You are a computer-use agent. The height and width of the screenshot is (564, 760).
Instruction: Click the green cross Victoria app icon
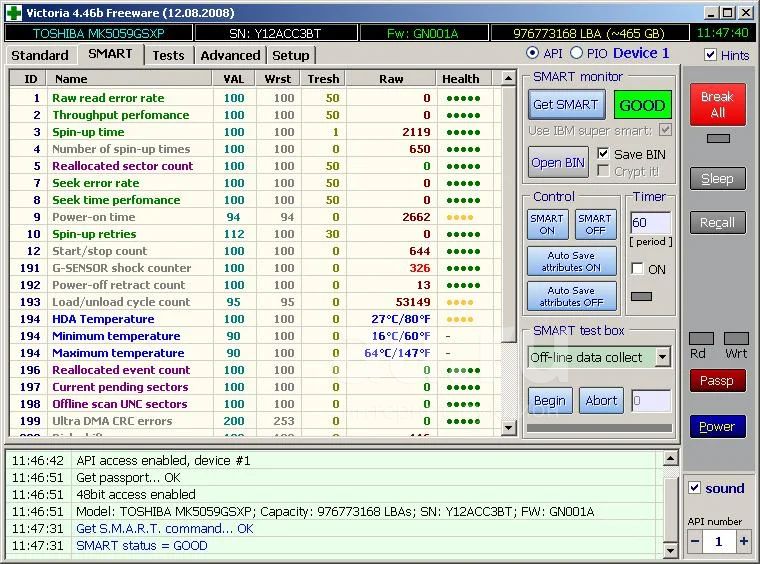[x=14, y=13]
